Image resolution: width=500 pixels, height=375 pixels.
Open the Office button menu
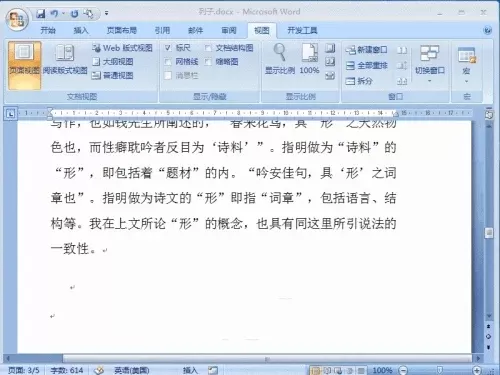[17, 19]
